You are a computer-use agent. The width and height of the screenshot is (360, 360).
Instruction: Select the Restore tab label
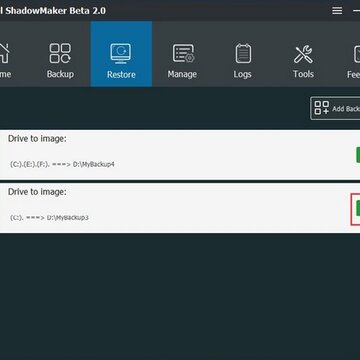[x=121, y=74]
